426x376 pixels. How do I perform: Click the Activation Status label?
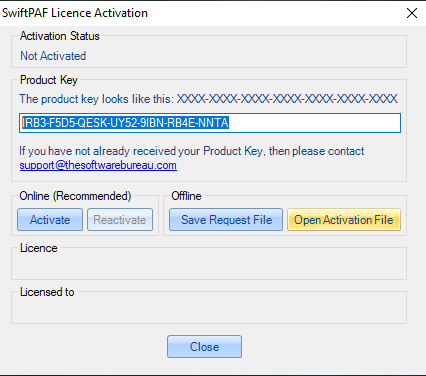(60, 36)
